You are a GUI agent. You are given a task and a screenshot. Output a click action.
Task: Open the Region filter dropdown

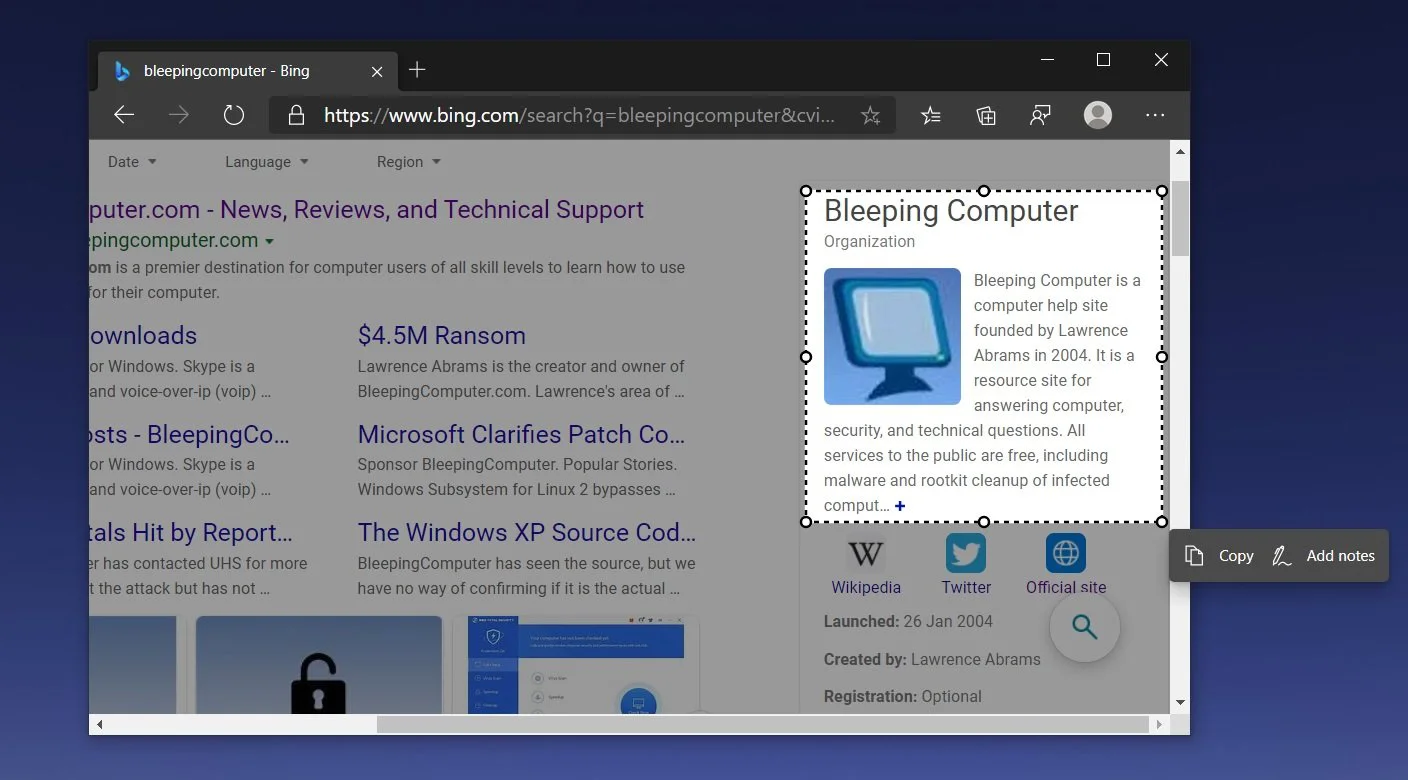[x=408, y=162]
